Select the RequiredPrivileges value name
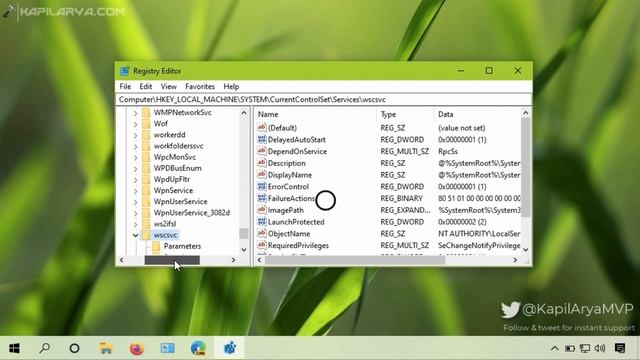640x360 pixels. pos(298,245)
